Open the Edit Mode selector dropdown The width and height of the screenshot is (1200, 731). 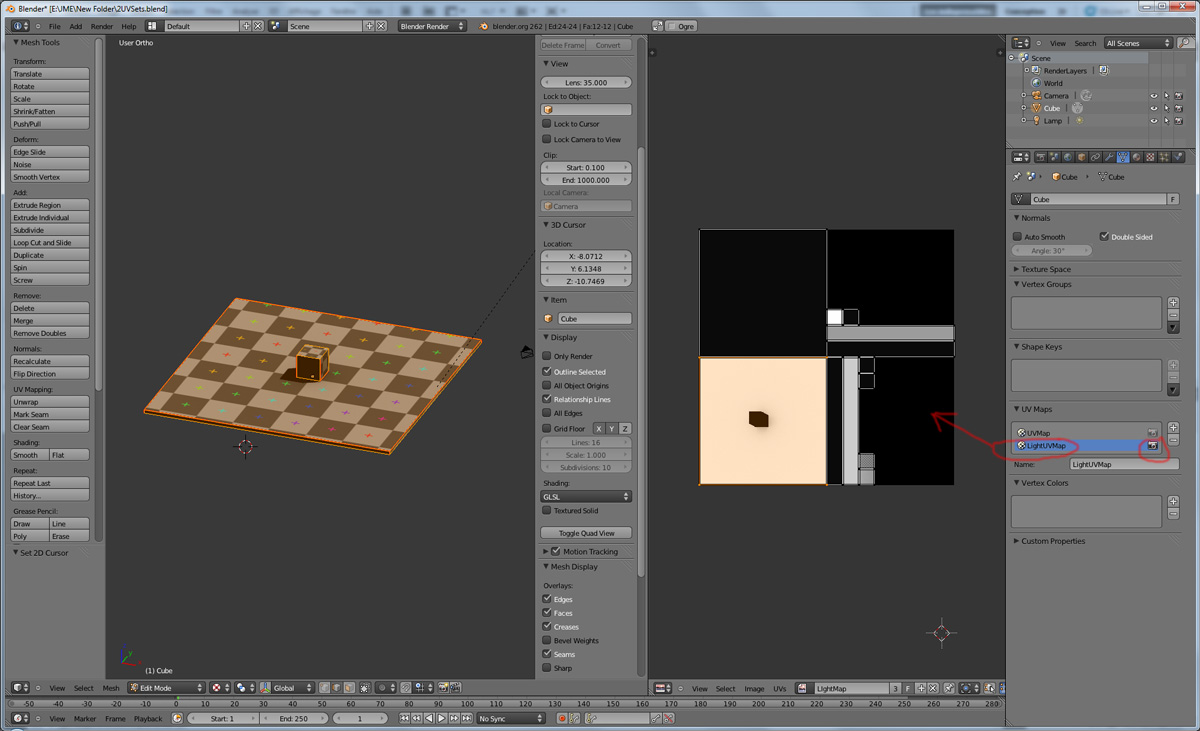[x=165, y=688]
